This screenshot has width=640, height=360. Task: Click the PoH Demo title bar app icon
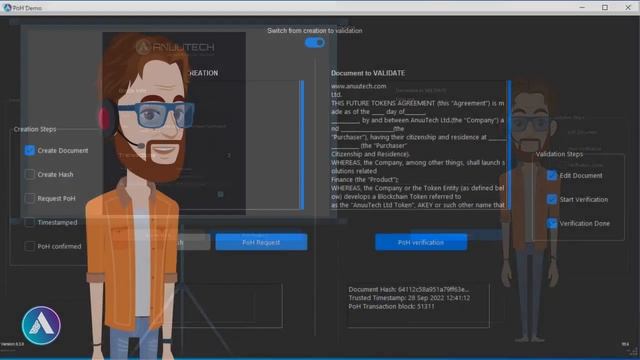point(7,7)
